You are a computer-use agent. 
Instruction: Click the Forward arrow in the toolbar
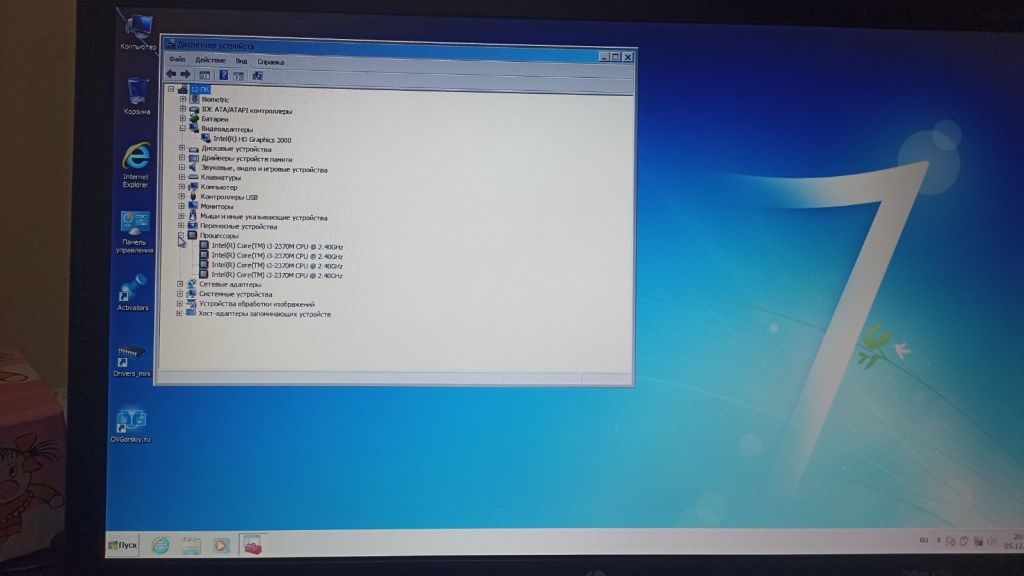click(185, 74)
